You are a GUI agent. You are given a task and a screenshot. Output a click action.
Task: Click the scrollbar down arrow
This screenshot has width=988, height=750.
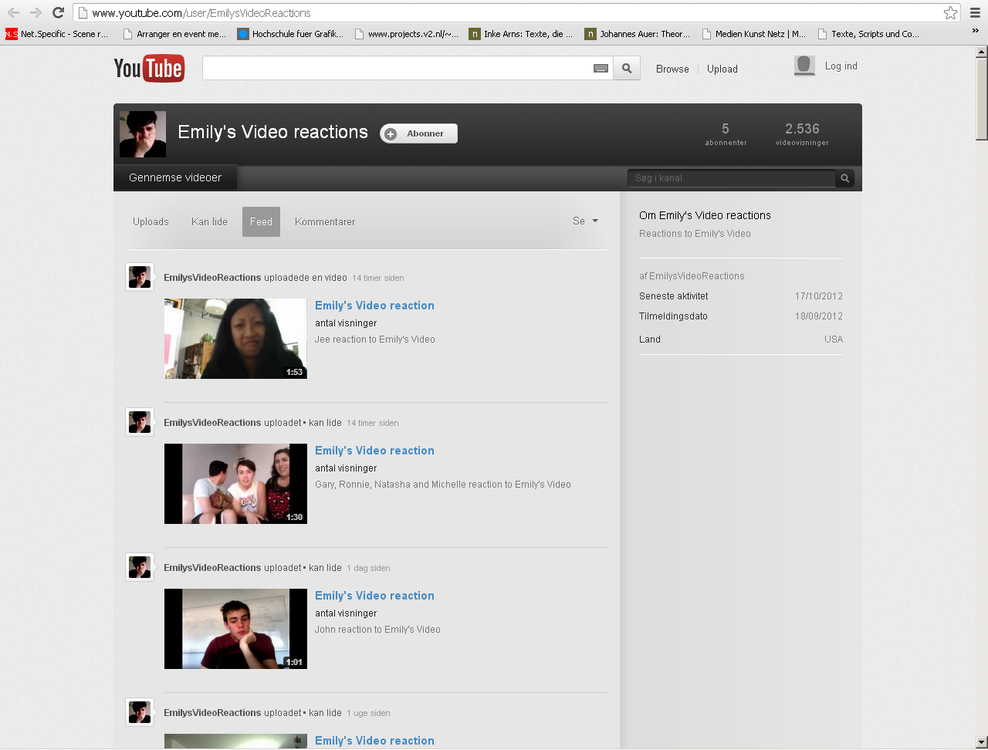982,742
